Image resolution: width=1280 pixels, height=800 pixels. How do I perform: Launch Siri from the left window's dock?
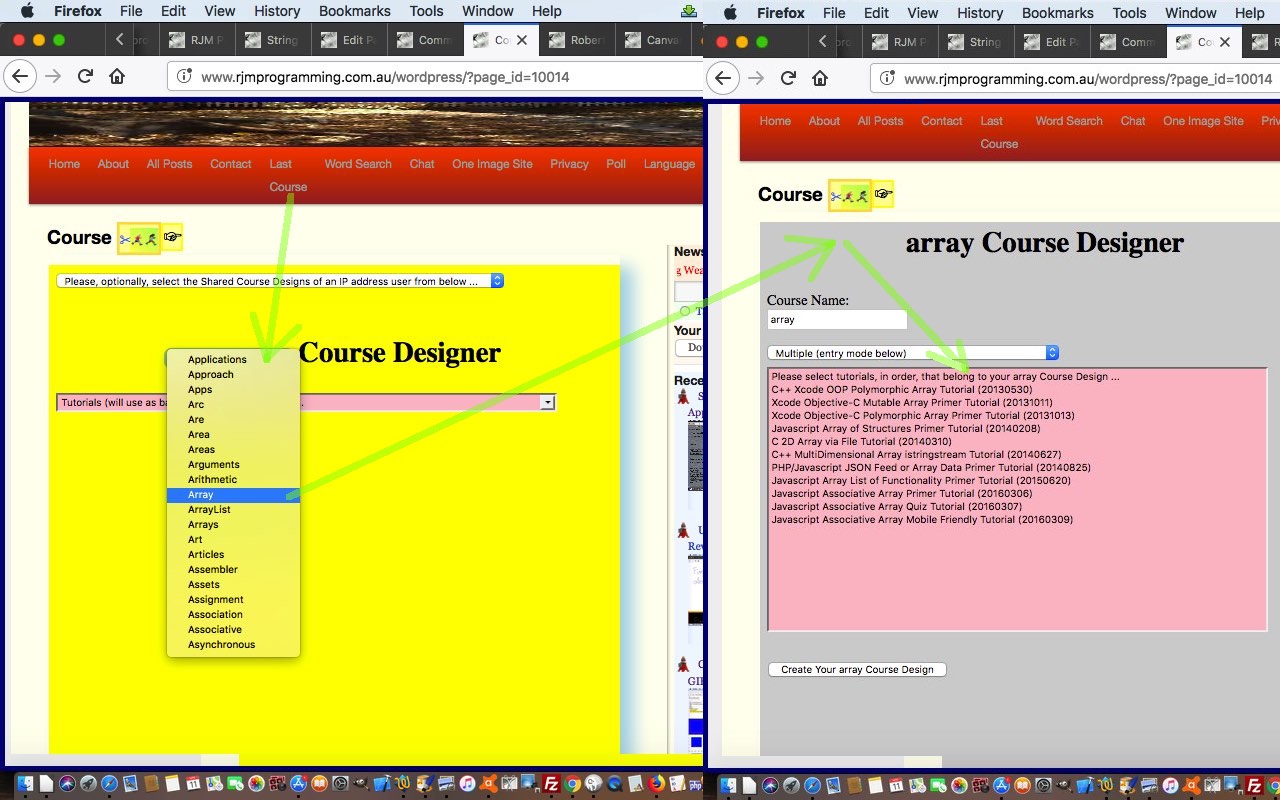click(x=67, y=784)
